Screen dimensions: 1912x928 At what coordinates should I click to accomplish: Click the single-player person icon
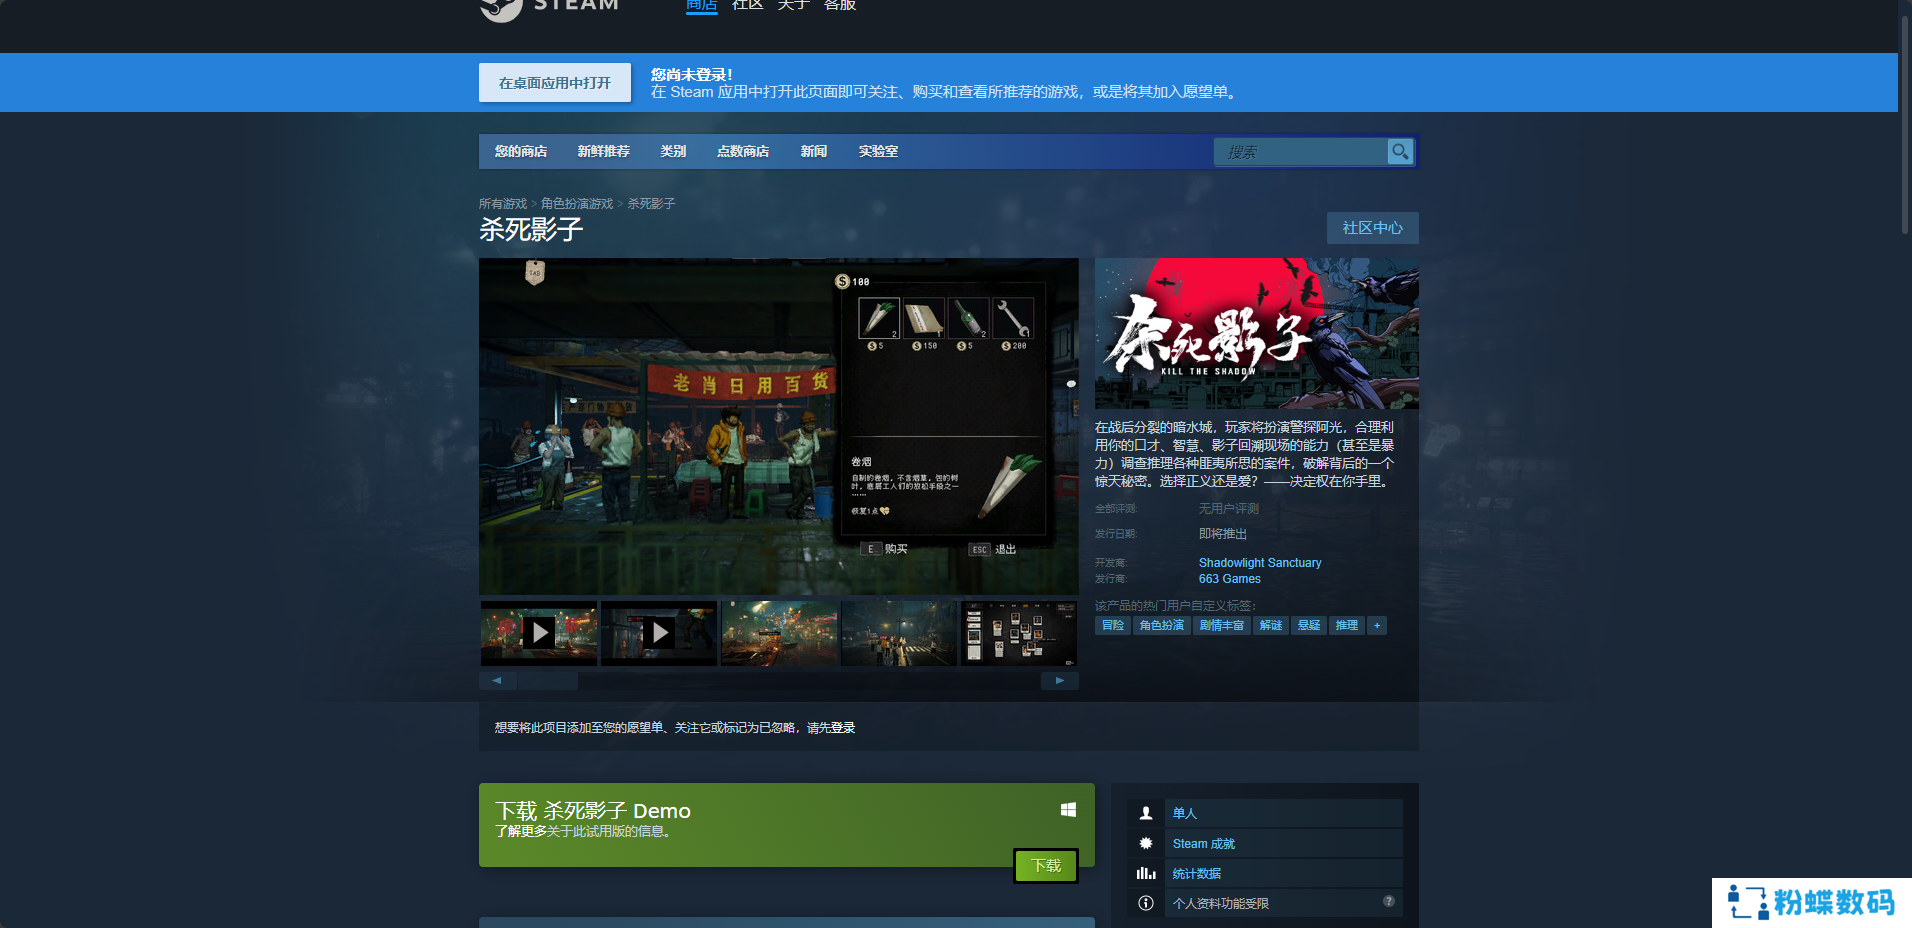tap(1146, 813)
